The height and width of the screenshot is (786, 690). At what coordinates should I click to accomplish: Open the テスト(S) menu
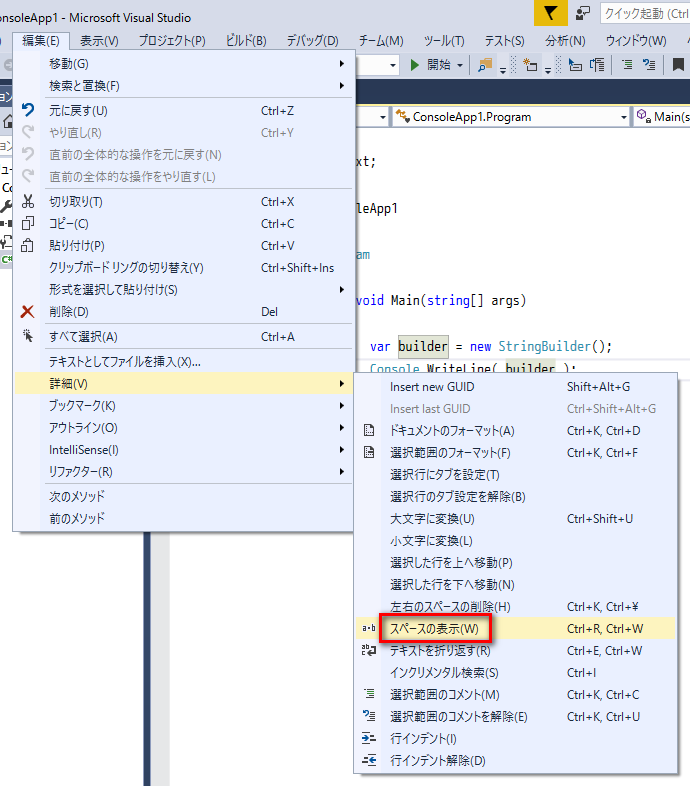point(504,41)
